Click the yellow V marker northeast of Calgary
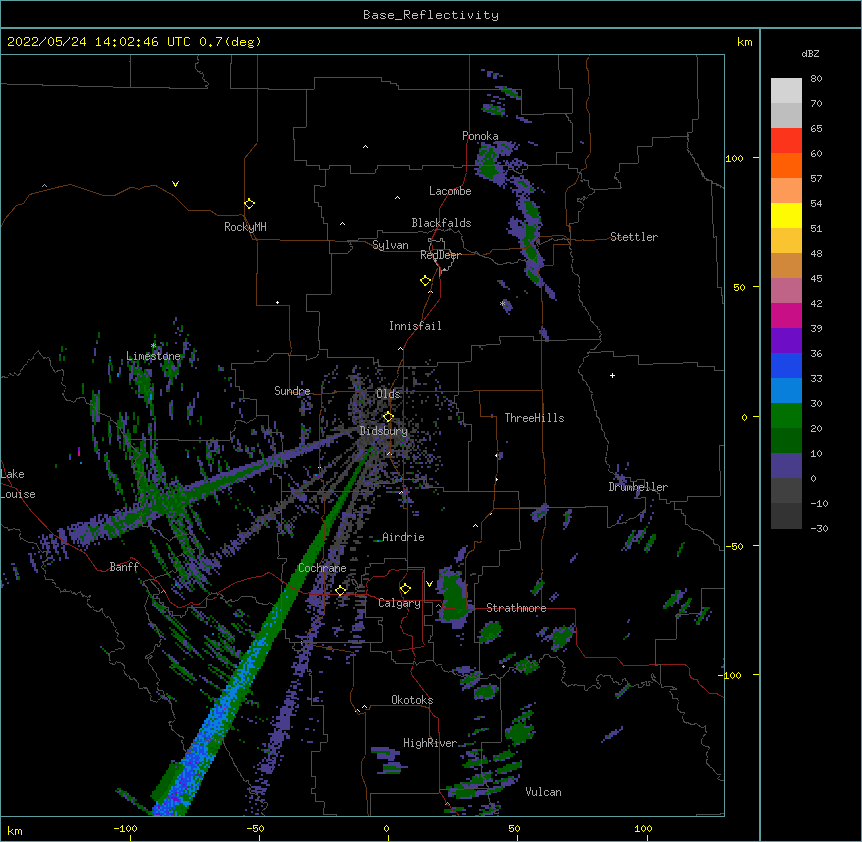 (429, 584)
